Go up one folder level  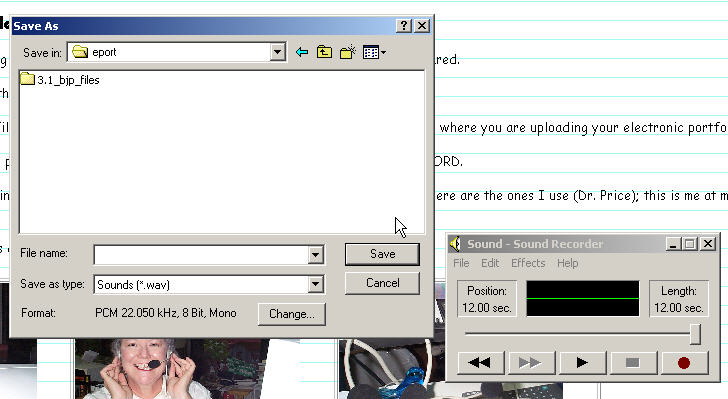point(324,52)
